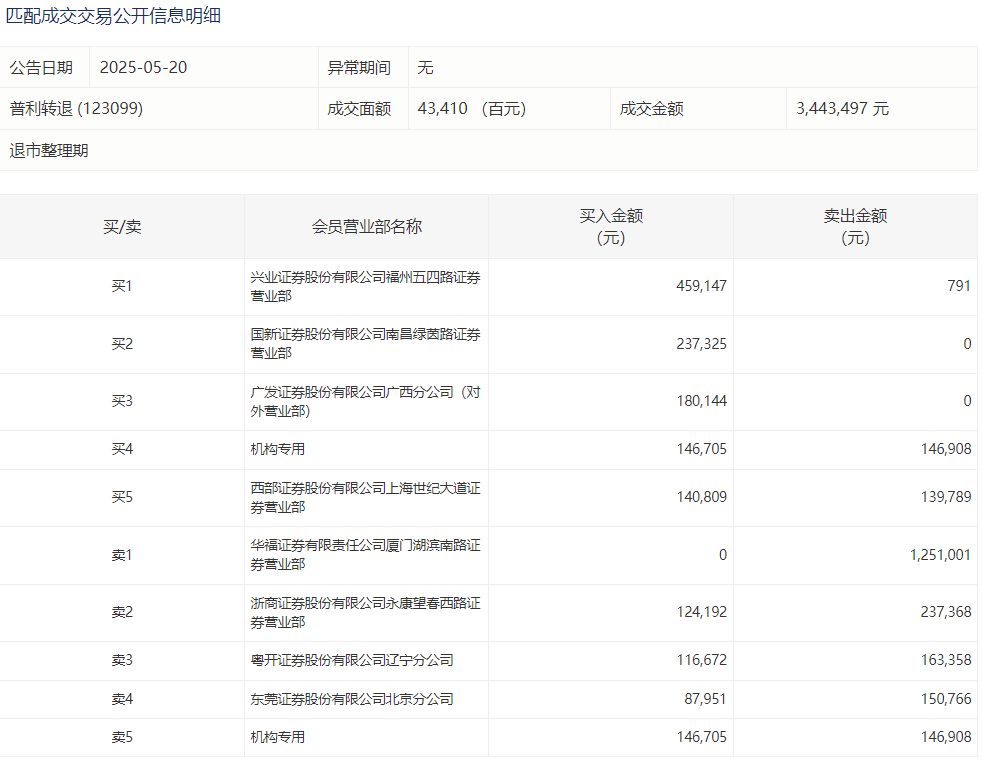
Task: Click 粤开证券股份有限公司辽宁分公司
Action: [x=352, y=661]
